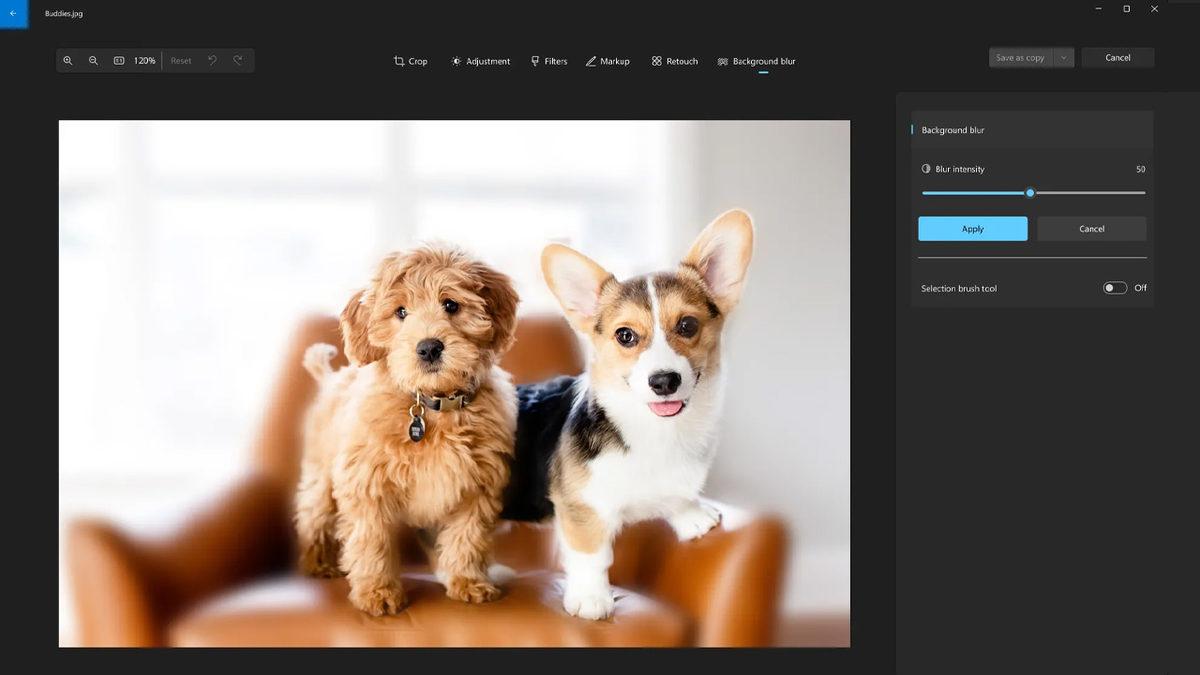Image resolution: width=1200 pixels, height=675 pixels.
Task: Open the Filters tool
Action: (548, 61)
